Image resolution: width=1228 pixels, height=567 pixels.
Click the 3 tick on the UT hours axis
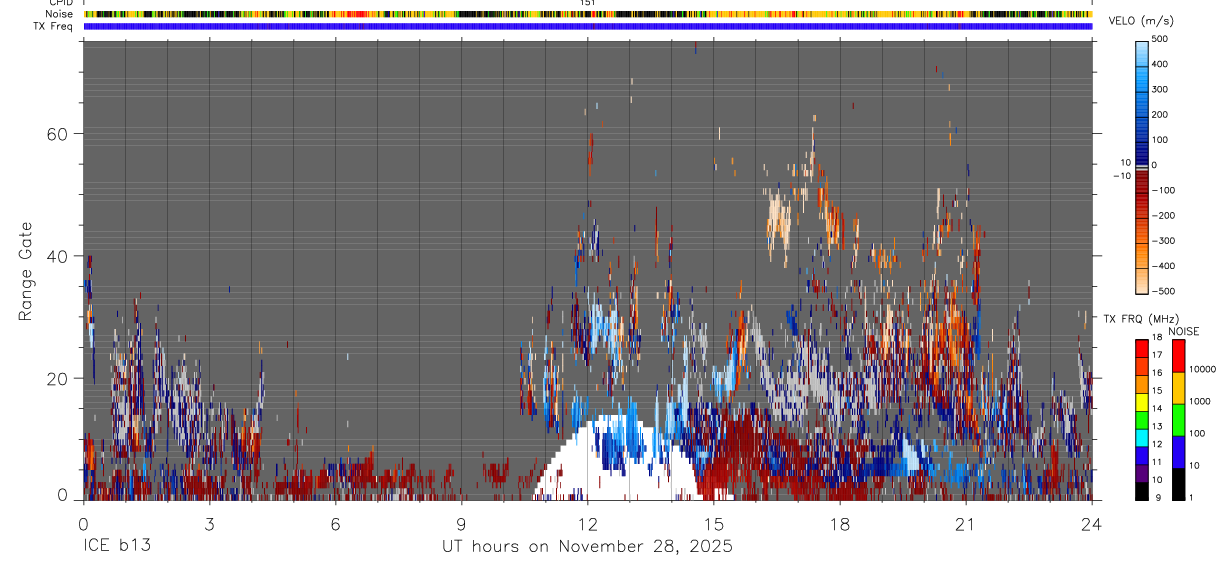coord(209,524)
